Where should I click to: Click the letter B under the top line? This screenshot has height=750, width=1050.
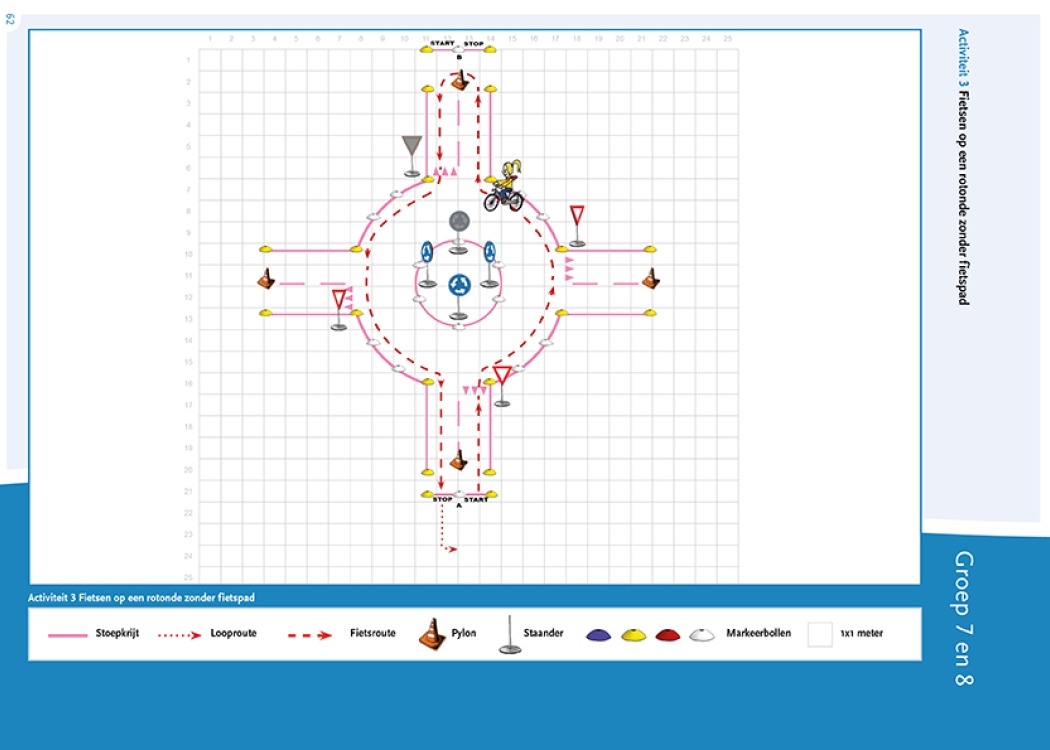tap(459, 58)
